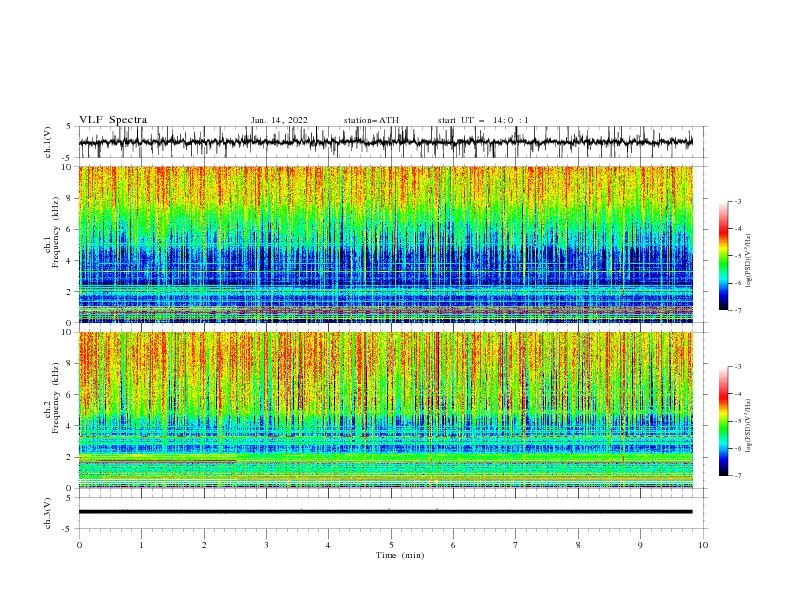
Task: Click the ch.3 flat black trace
Action: pos(385,512)
